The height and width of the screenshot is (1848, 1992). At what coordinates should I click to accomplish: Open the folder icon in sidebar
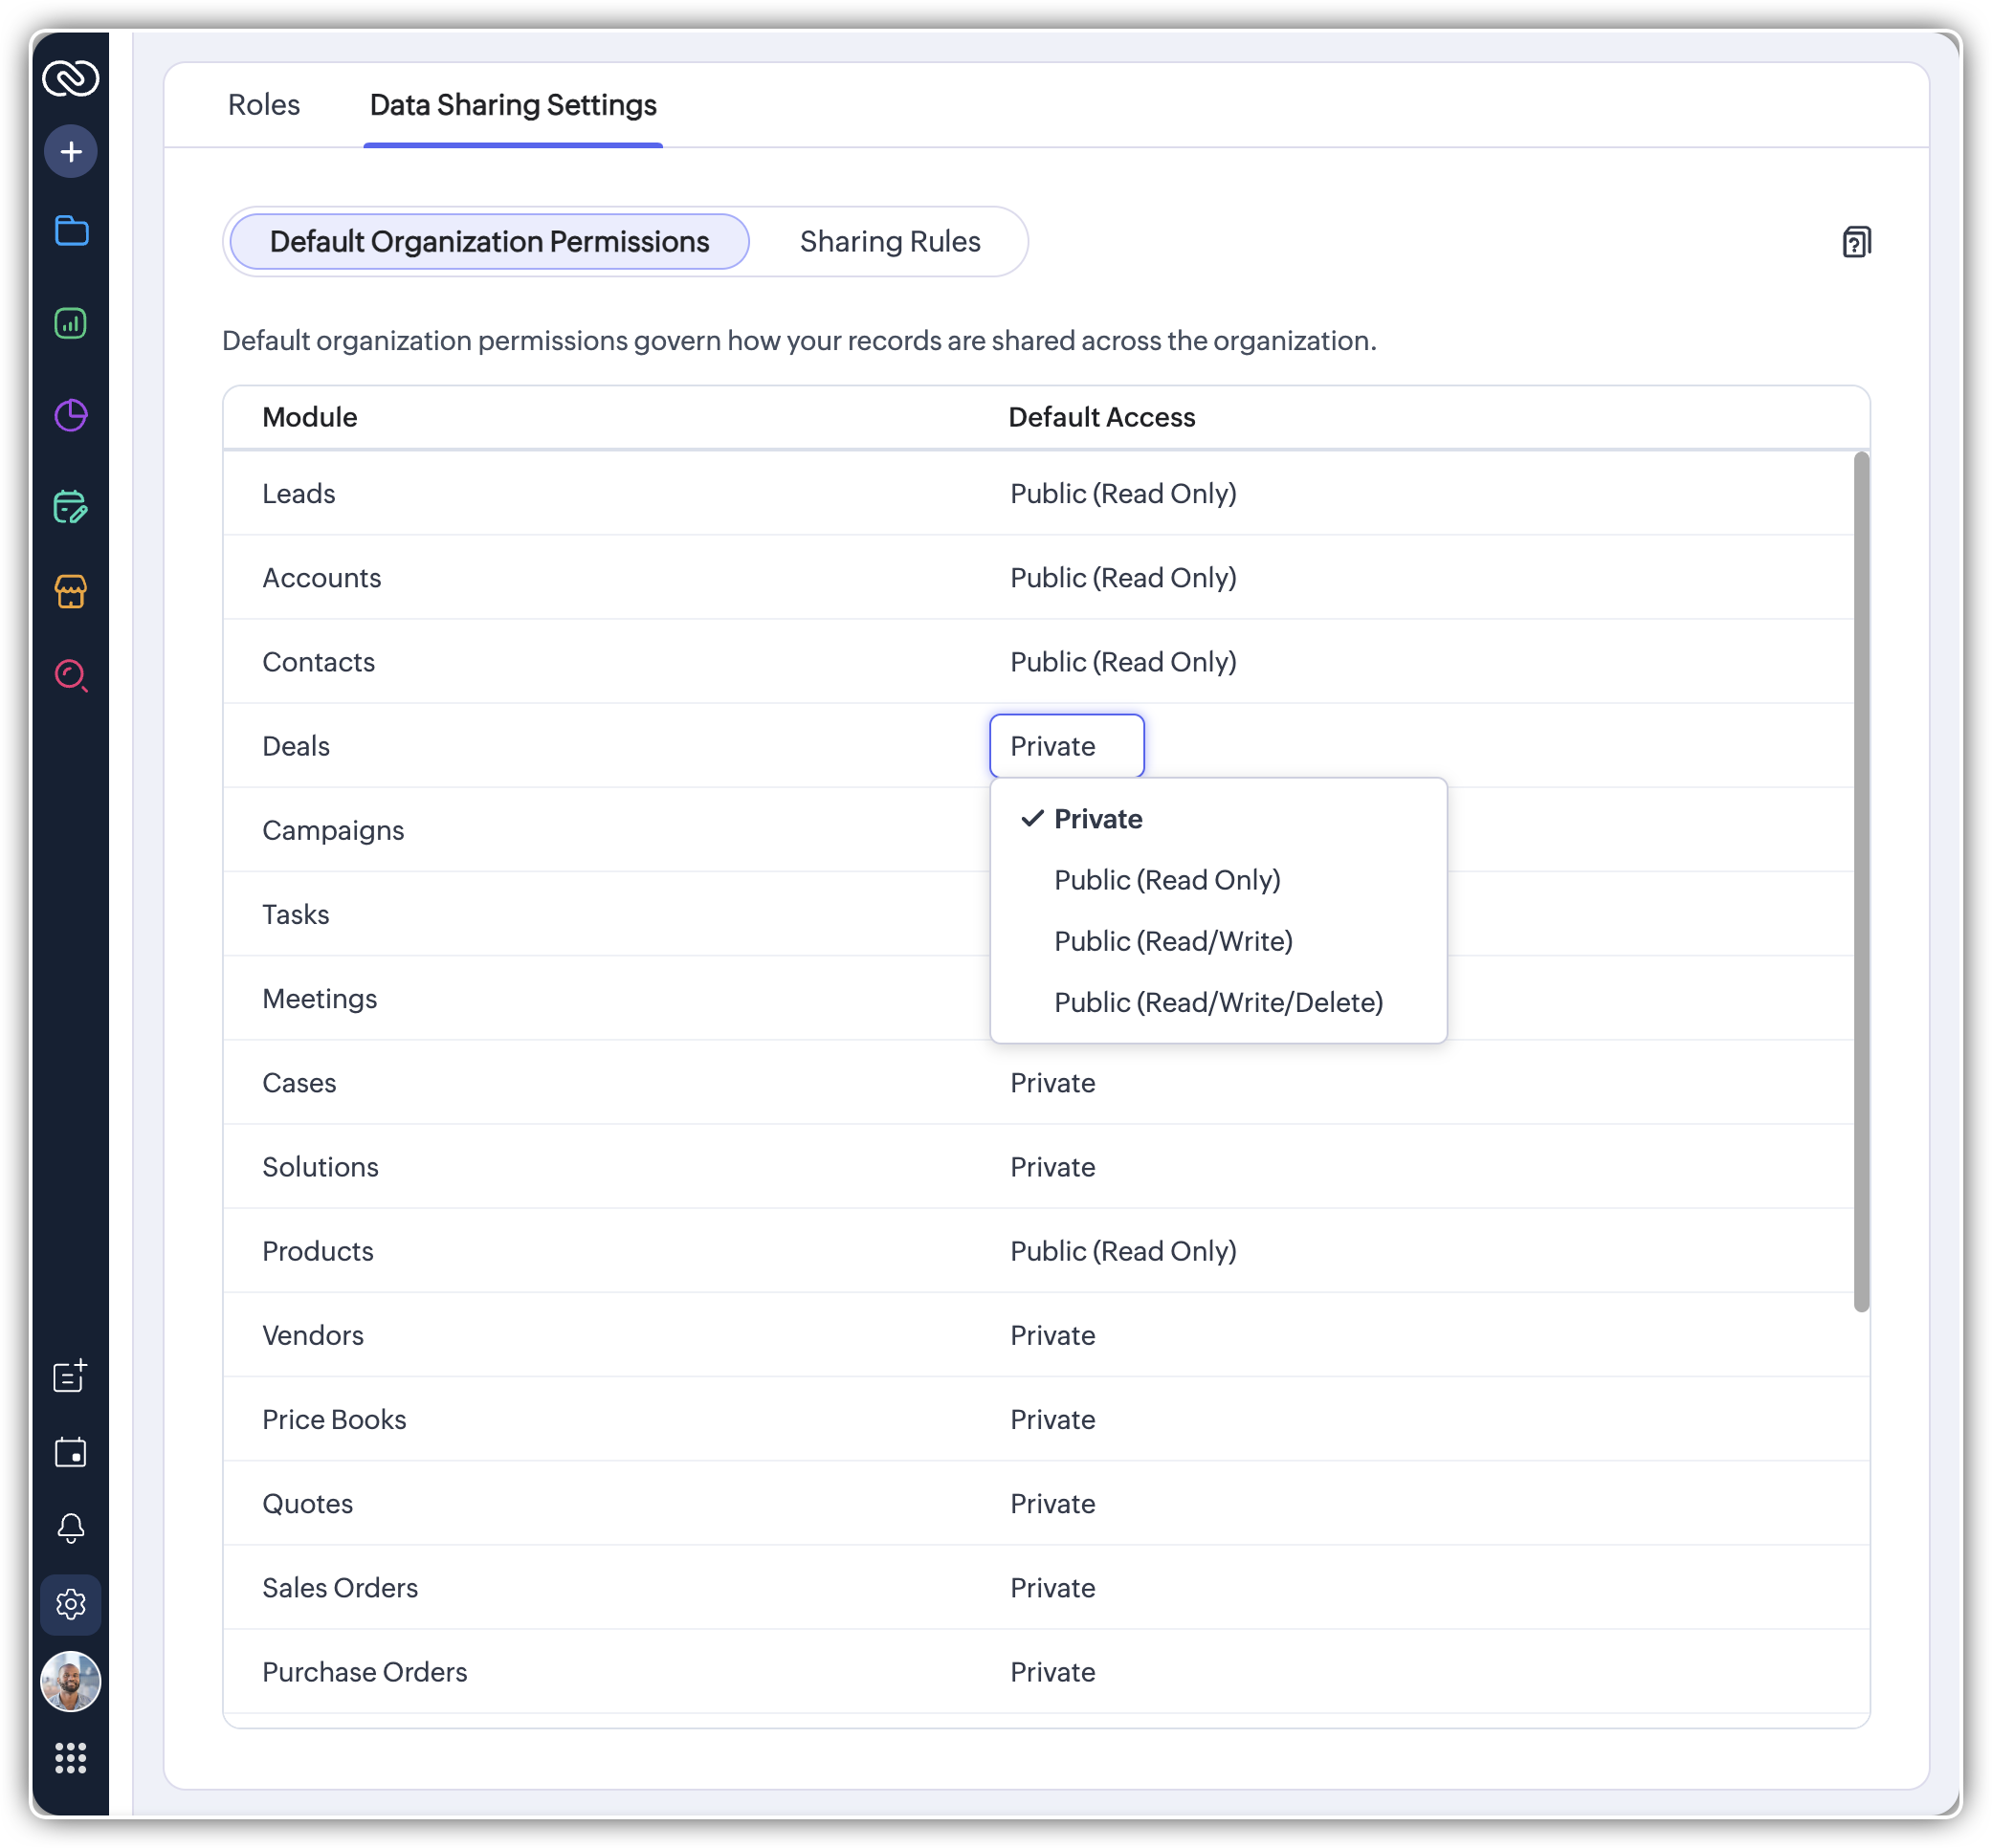point(70,231)
